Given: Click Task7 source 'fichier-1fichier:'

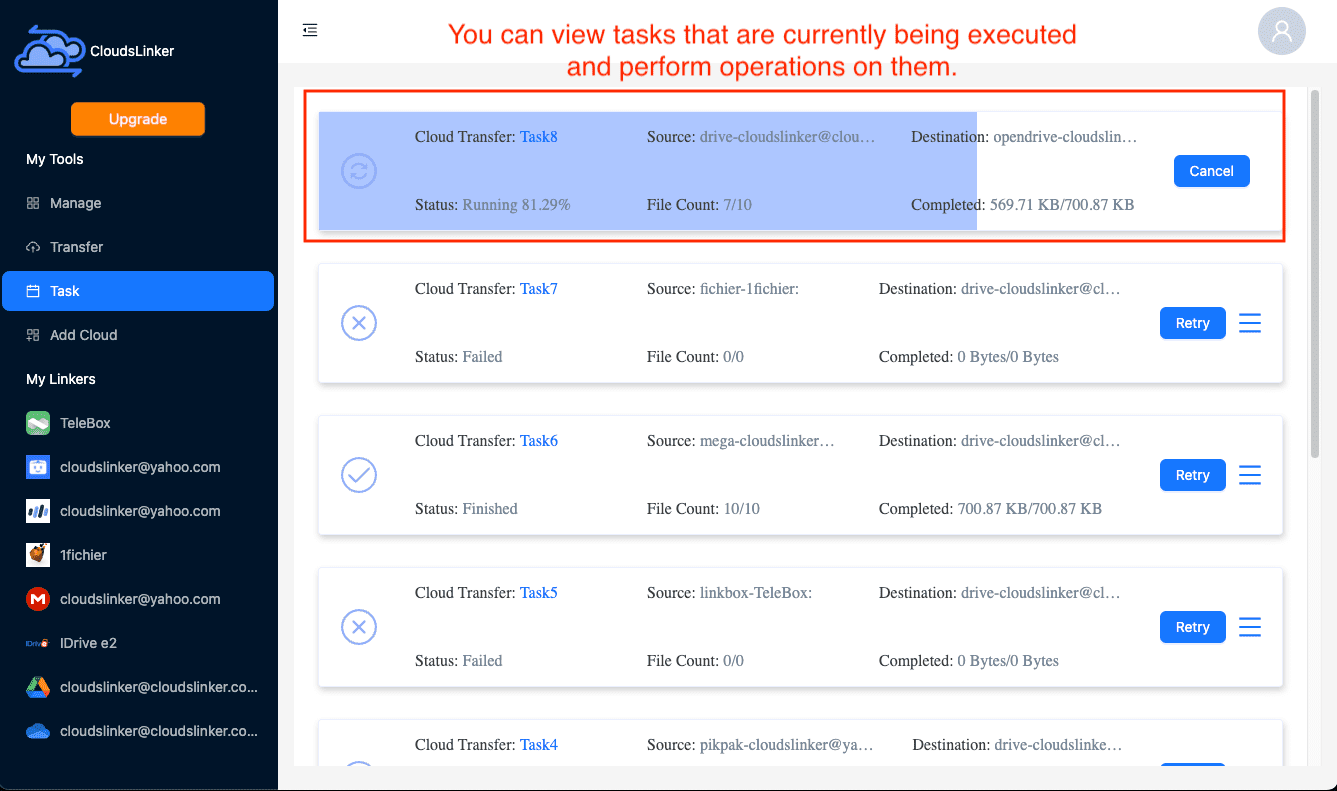Looking at the screenshot, I should 749,289.
